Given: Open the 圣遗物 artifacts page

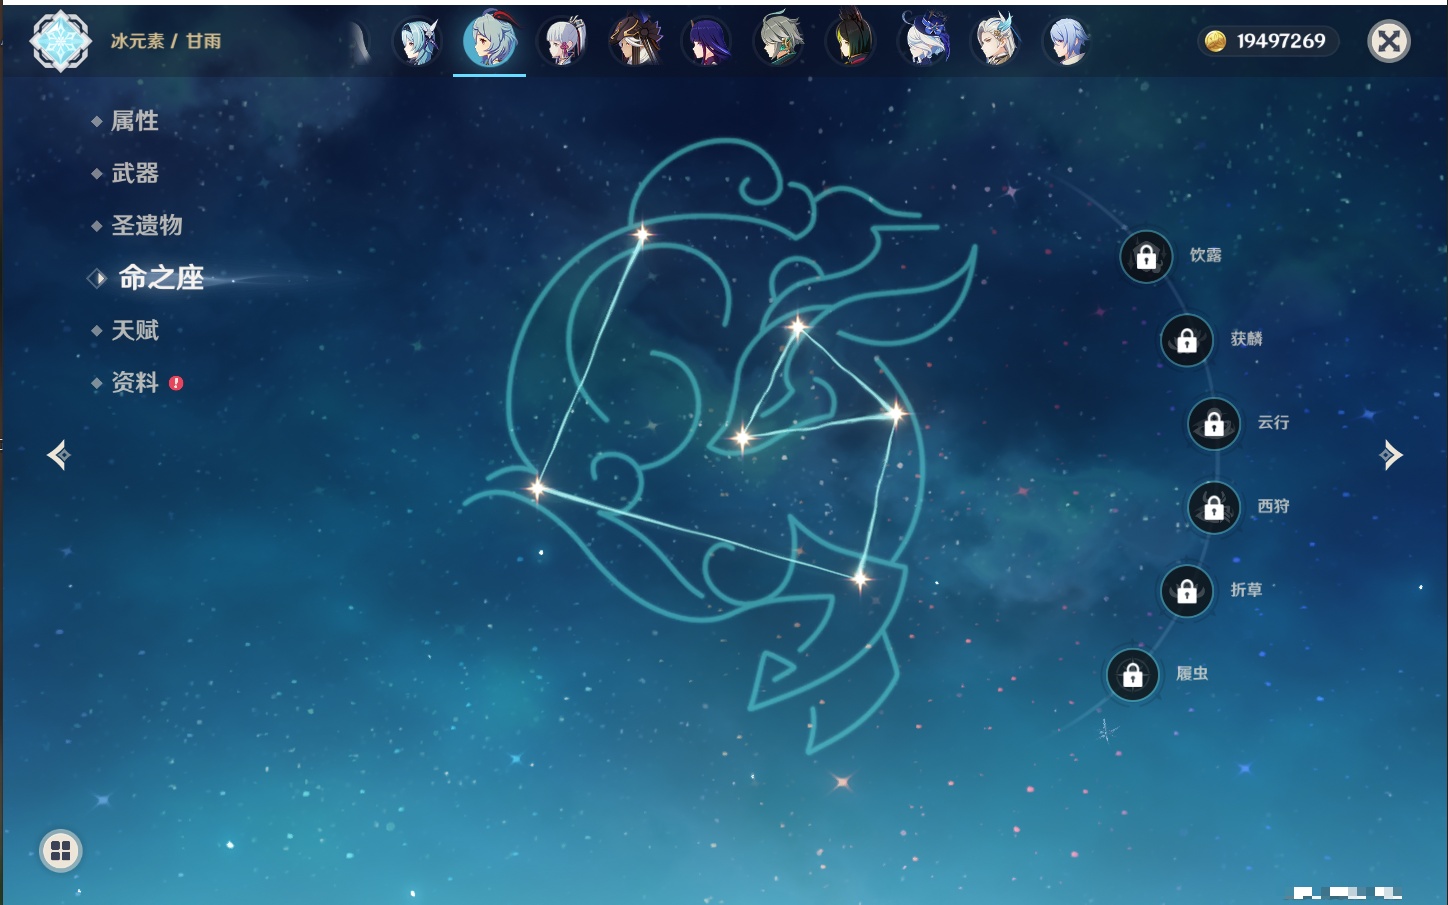Looking at the screenshot, I should coord(146,225).
